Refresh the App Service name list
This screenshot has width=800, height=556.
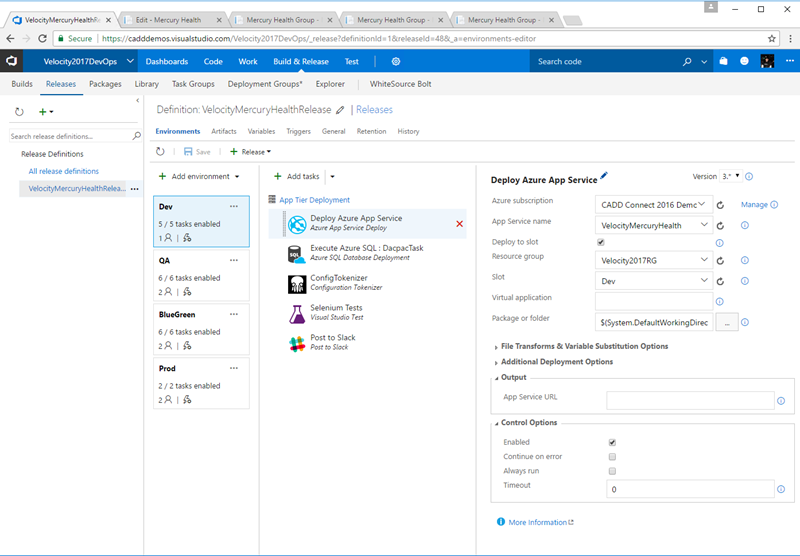tap(720, 225)
